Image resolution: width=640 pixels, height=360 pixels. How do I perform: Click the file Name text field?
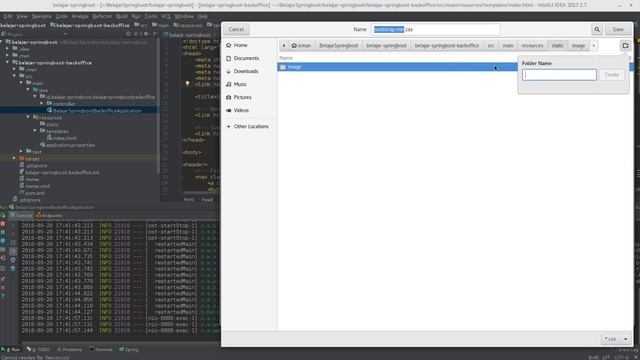point(435,29)
